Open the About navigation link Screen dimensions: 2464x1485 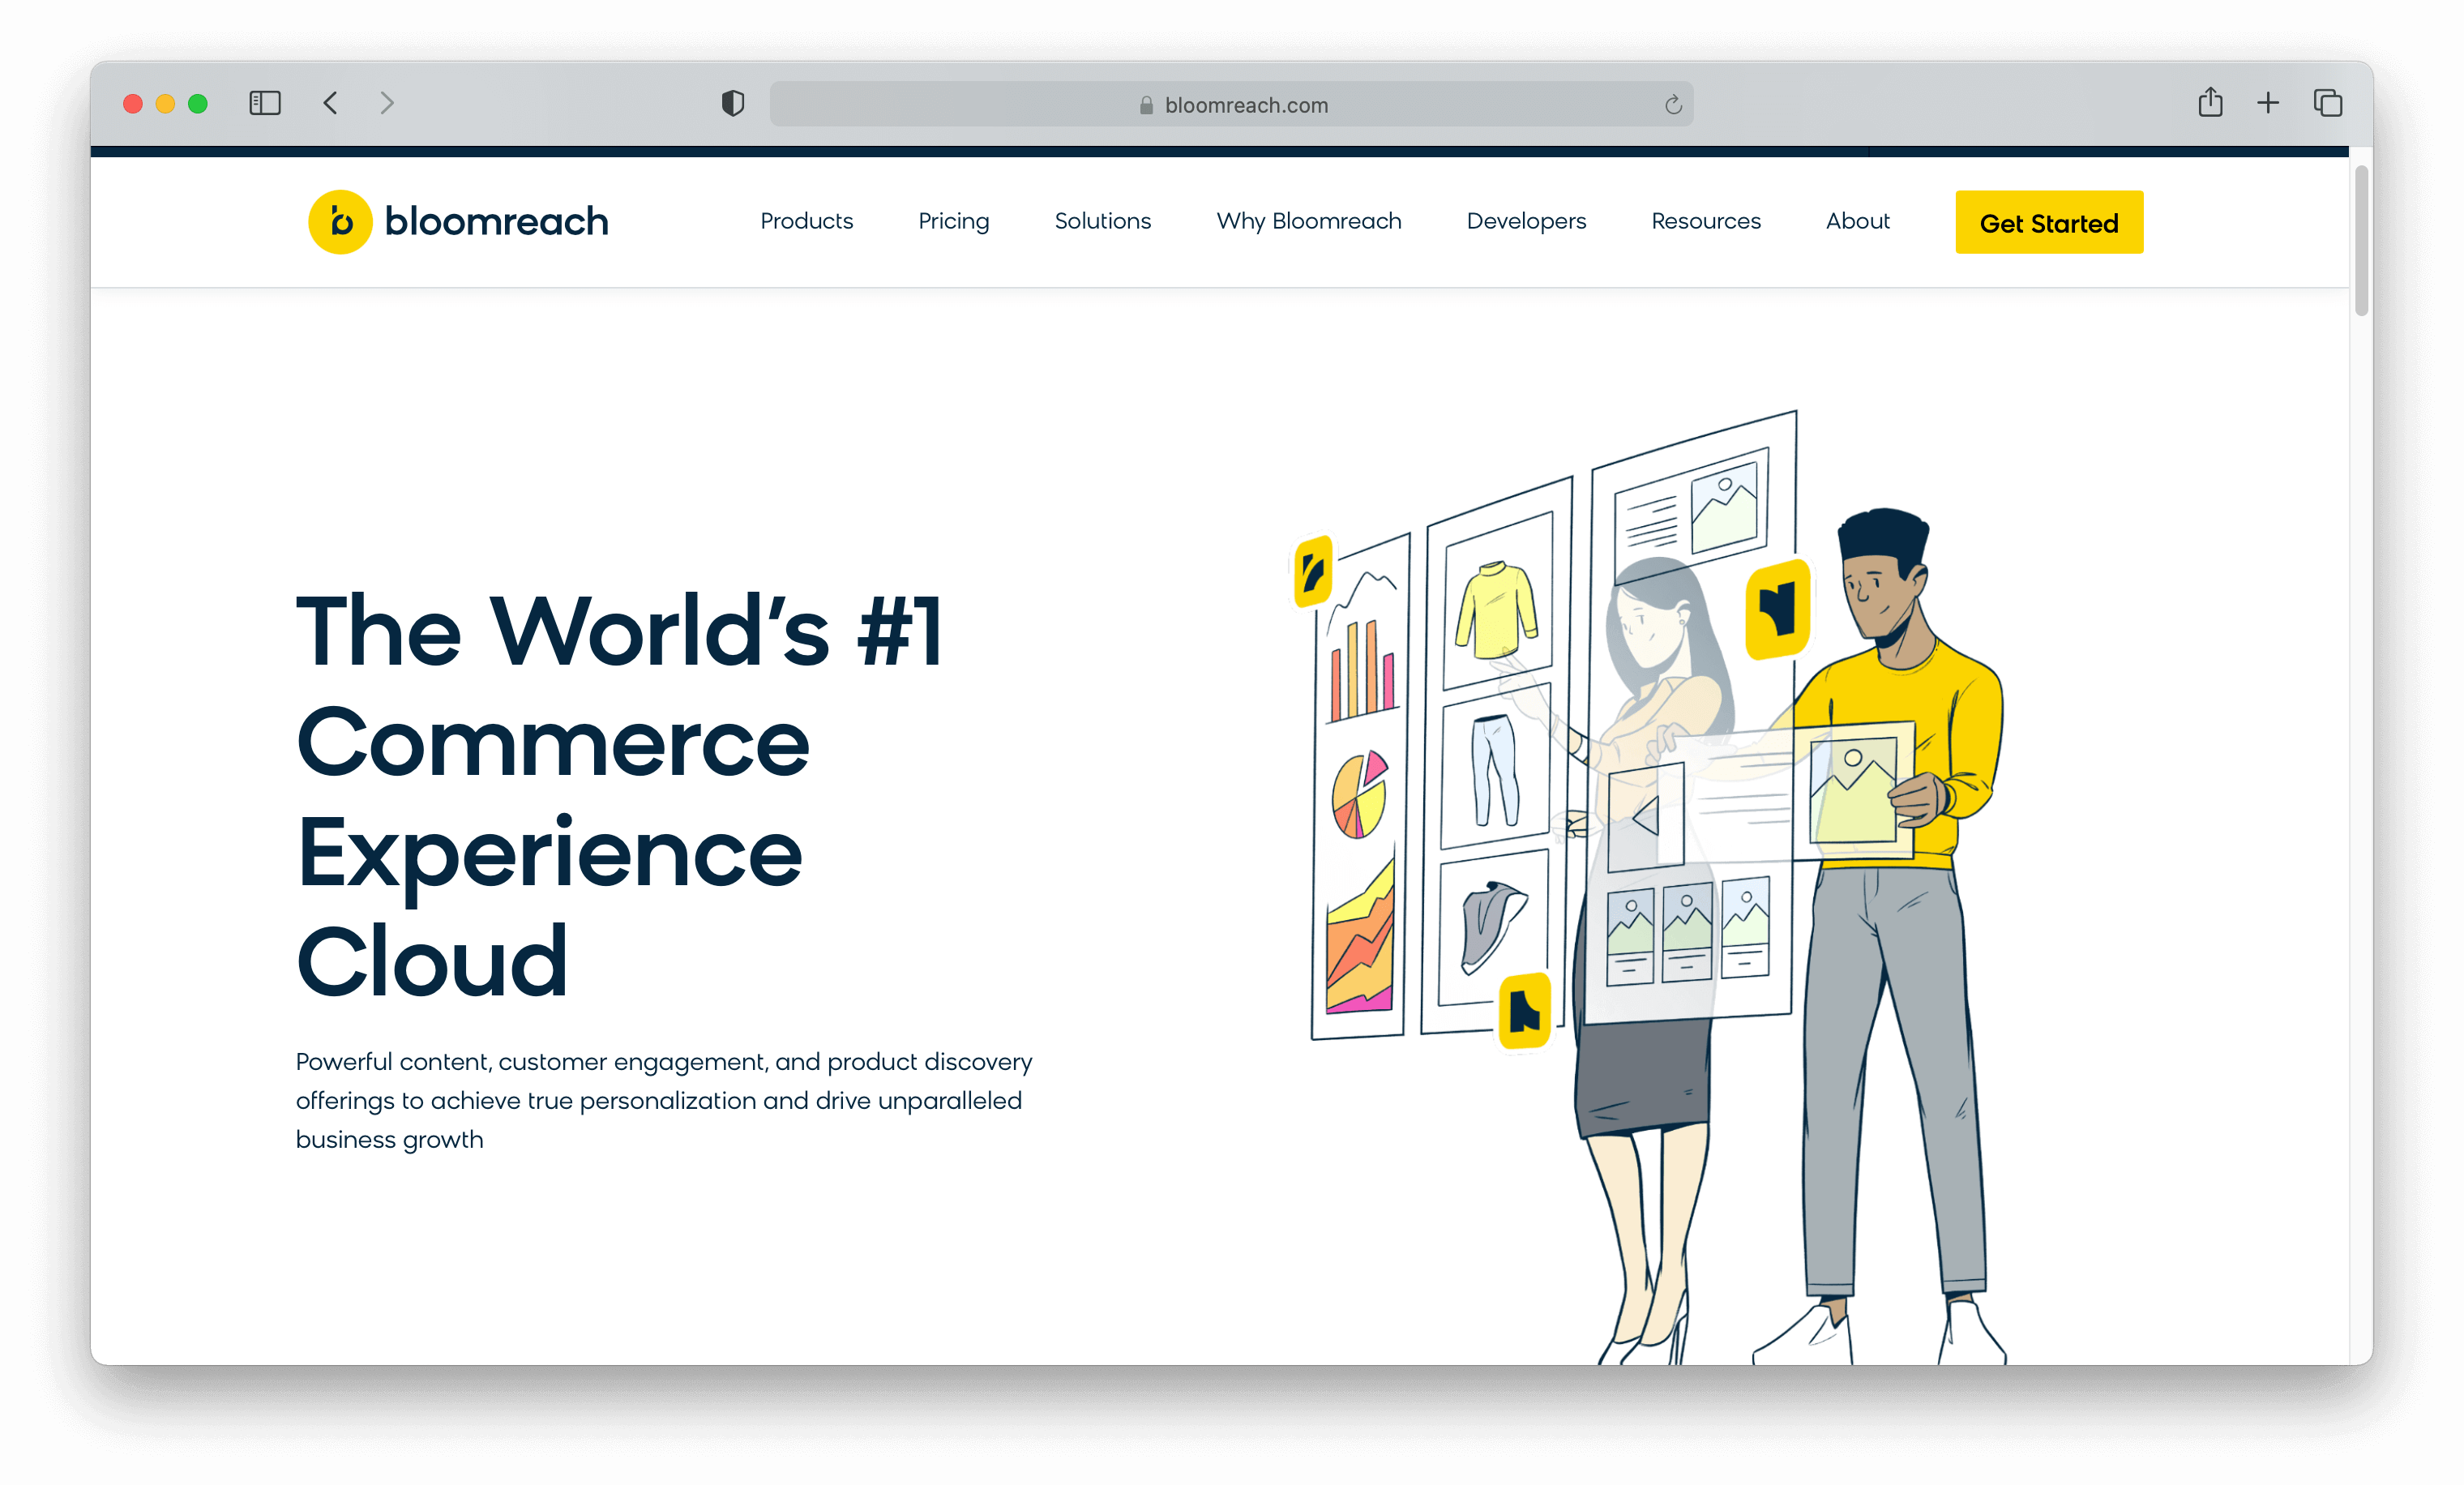tap(1857, 221)
